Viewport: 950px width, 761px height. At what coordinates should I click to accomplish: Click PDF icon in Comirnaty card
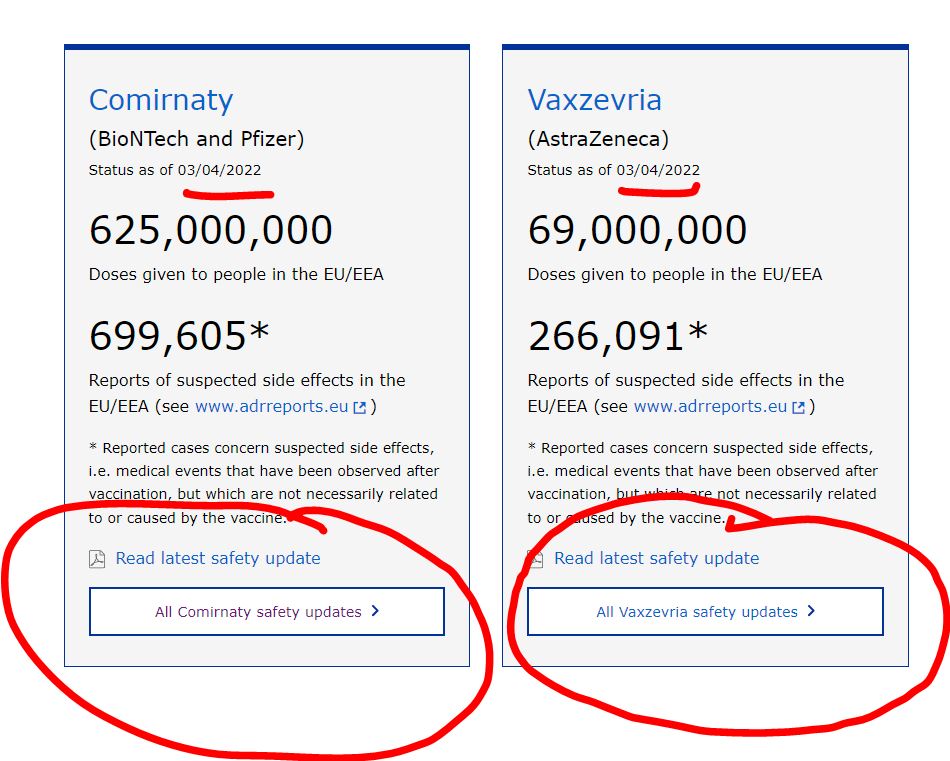coord(97,559)
